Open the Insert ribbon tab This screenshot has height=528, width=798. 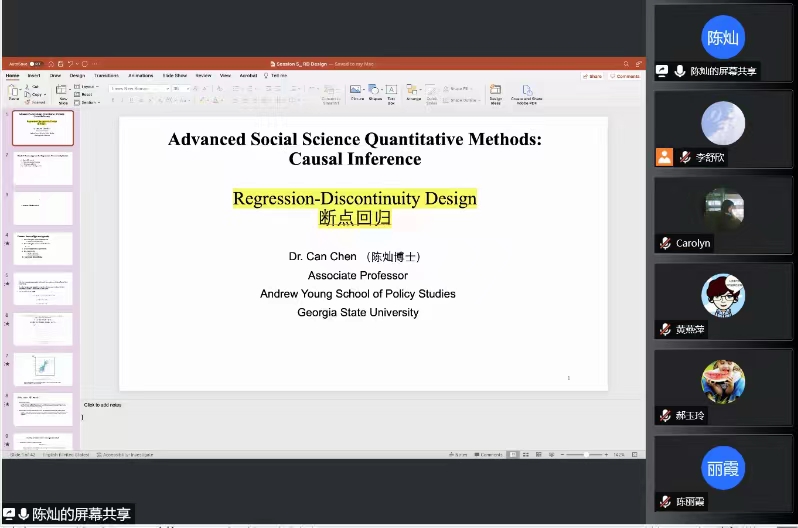(34, 75)
